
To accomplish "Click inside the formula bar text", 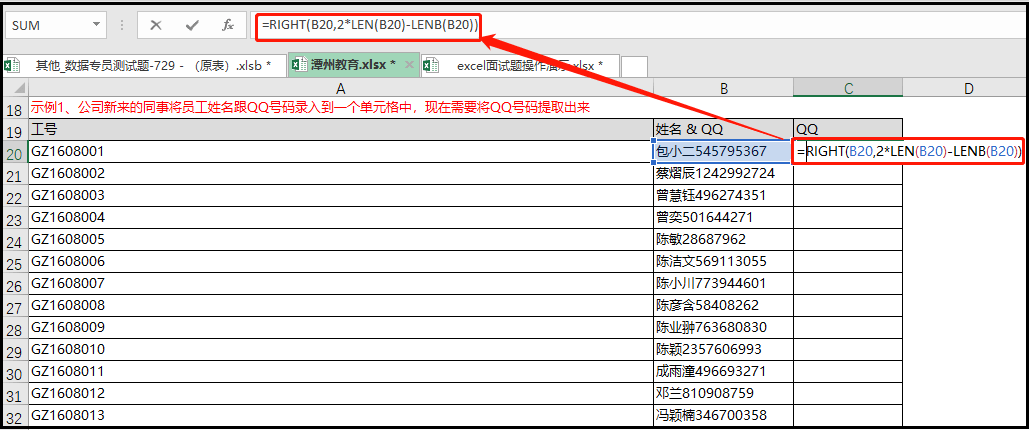I will coord(369,26).
